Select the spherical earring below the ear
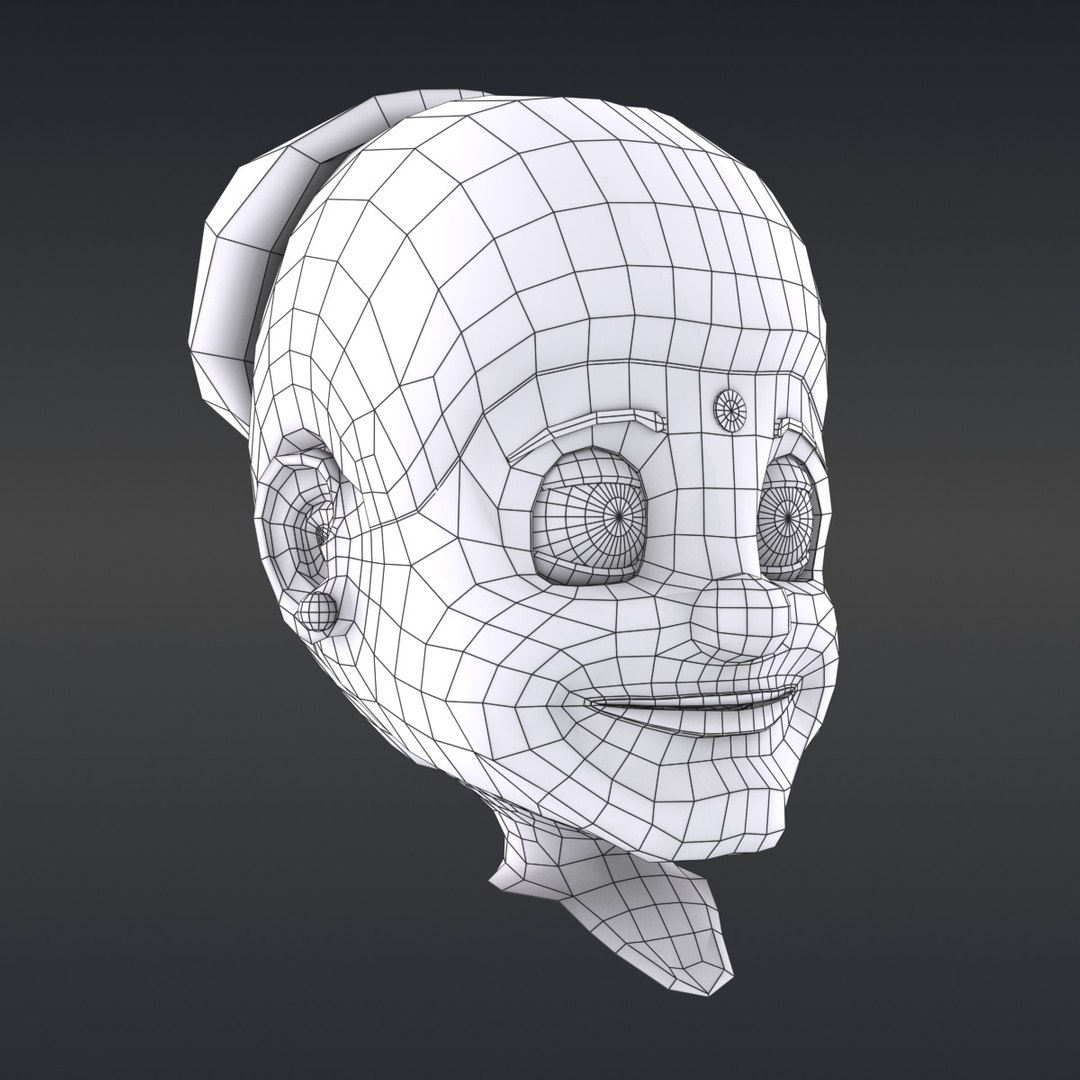 pyautogui.click(x=318, y=612)
